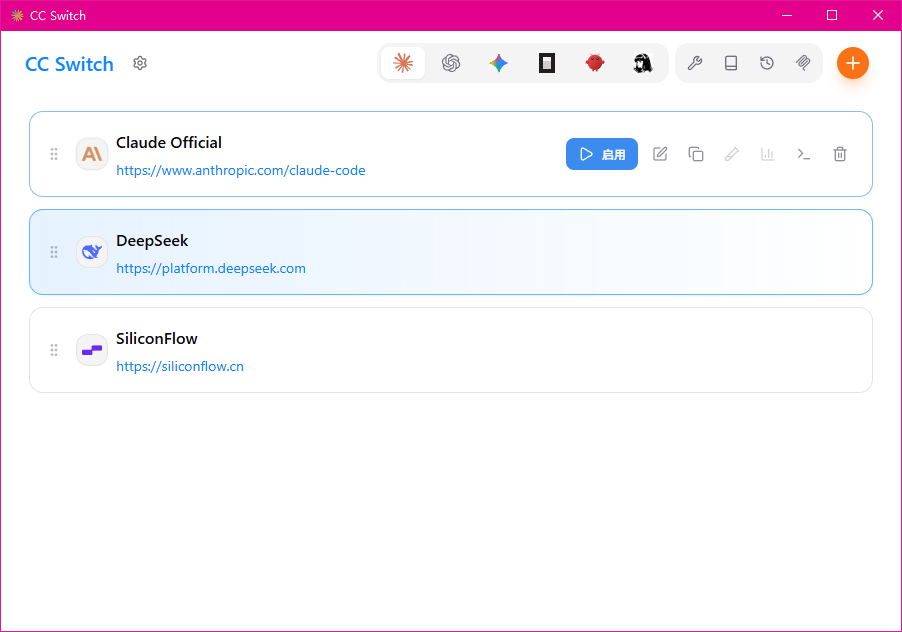Click the Claude Official drag handle
Viewport: 902px width, 632px height.
pyautogui.click(x=54, y=154)
